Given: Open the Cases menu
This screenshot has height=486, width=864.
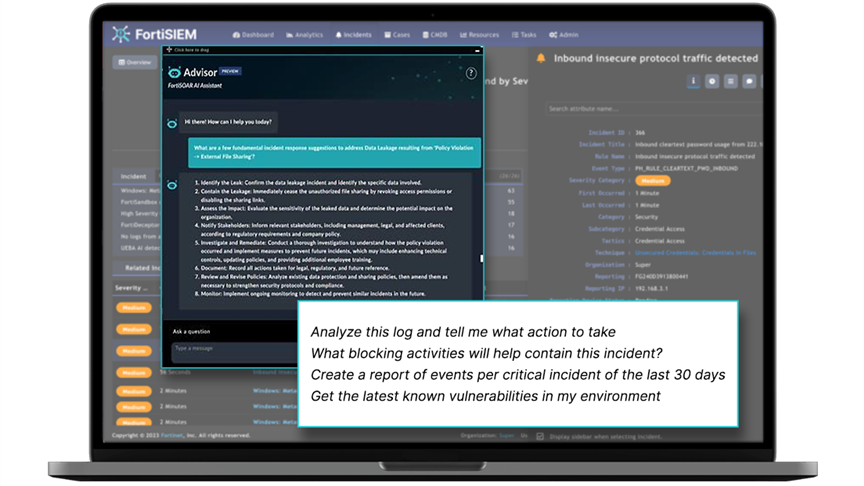Looking at the screenshot, I should 397,35.
